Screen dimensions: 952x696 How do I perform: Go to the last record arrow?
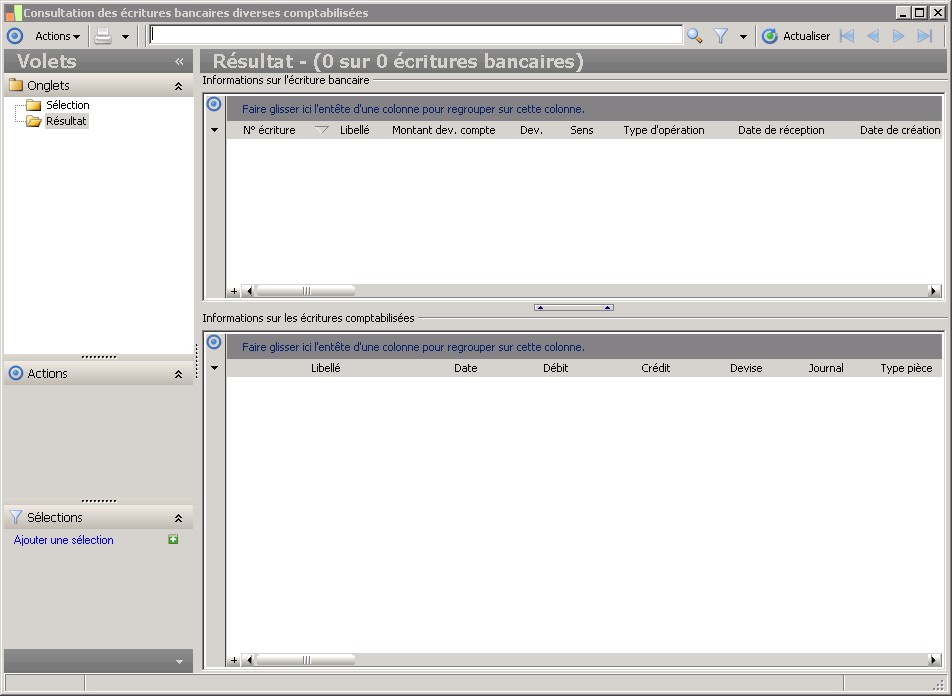pyautogui.click(x=925, y=36)
